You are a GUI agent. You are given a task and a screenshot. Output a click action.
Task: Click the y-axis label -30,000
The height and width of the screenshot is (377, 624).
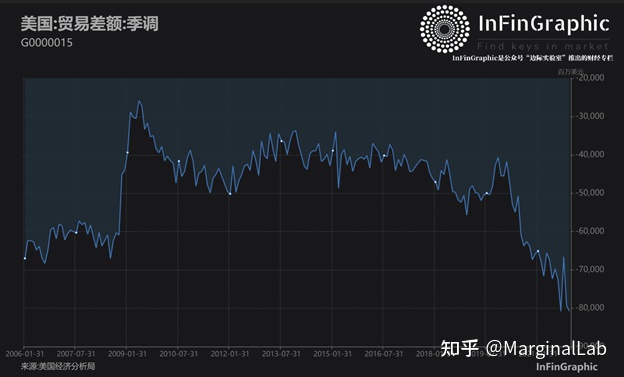[x=590, y=116]
